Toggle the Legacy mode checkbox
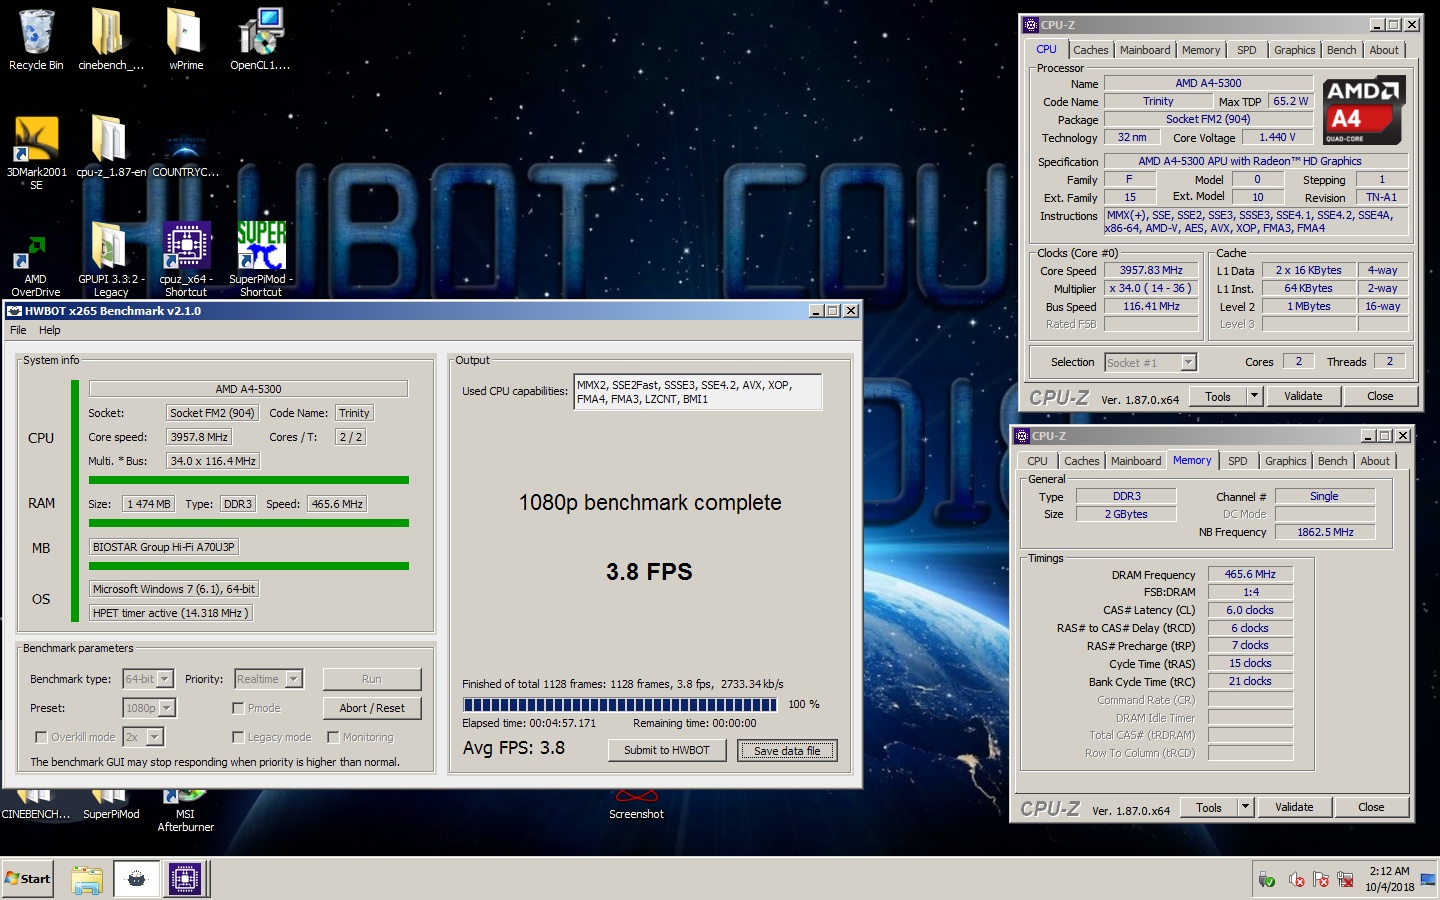This screenshot has height=900, width=1440. [238, 737]
